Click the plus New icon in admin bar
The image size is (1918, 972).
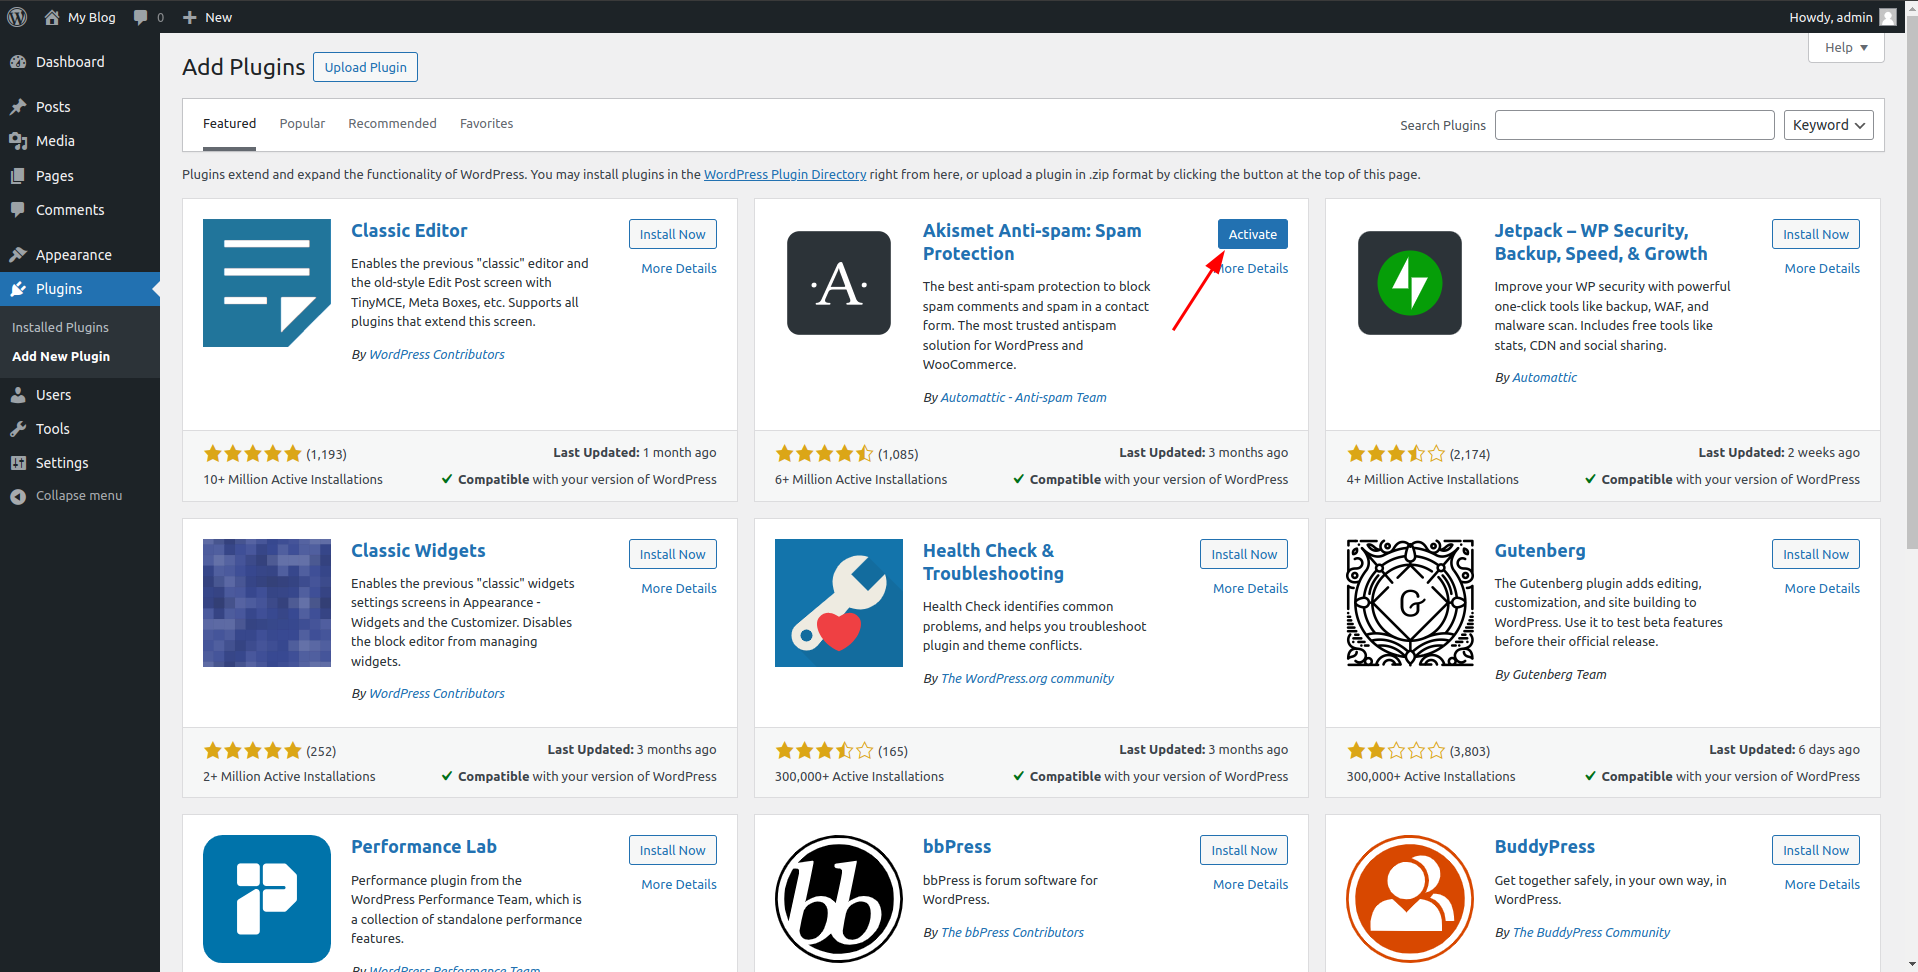point(190,17)
